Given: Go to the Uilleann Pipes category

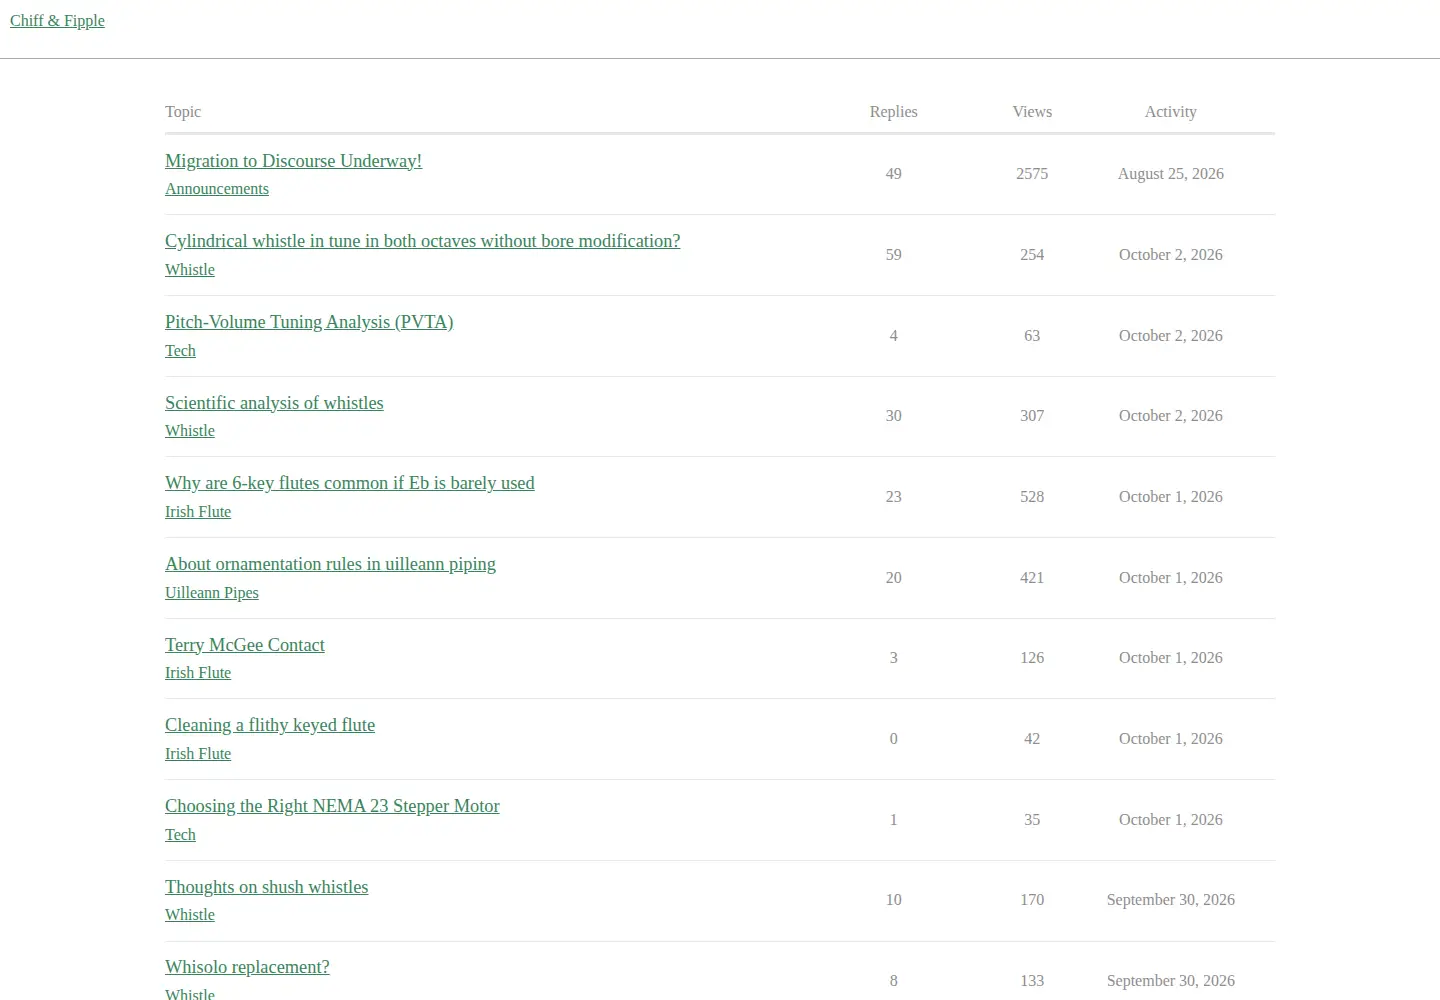Looking at the screenshot, I should click(212, 593).
